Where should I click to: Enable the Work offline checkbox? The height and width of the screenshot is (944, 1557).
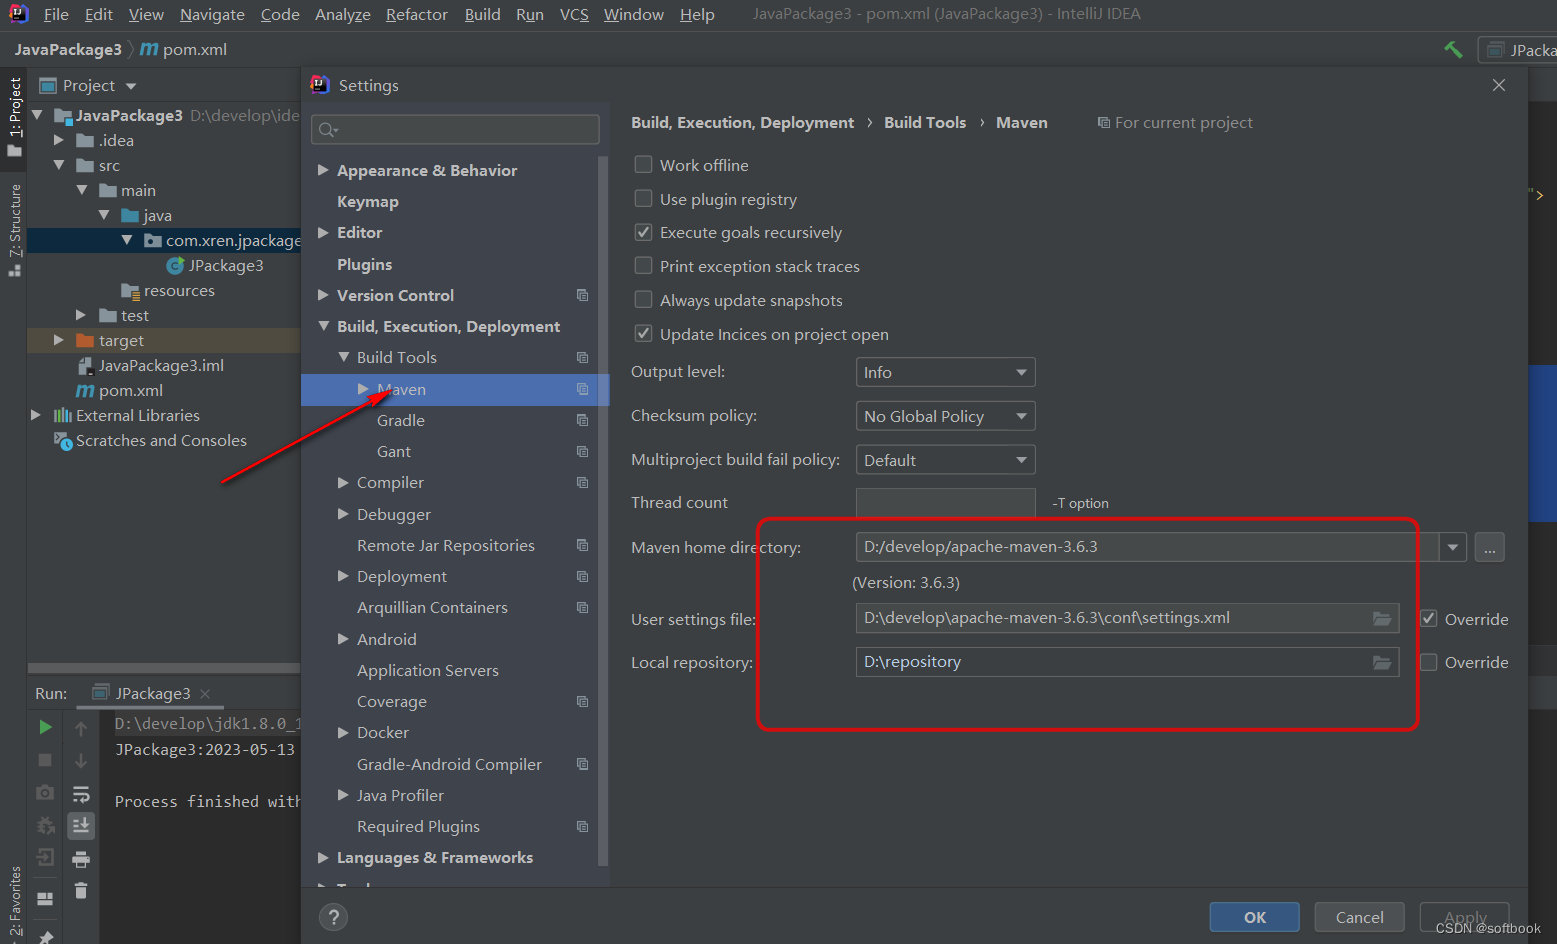tap(643, 164)
